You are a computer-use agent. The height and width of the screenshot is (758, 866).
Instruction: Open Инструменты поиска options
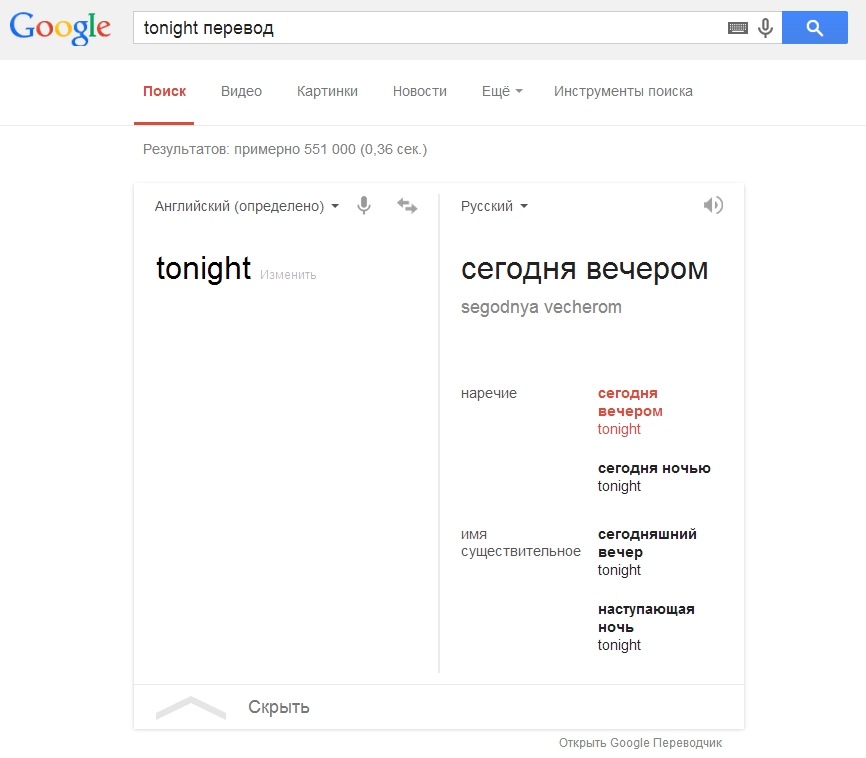click(623, 91)
